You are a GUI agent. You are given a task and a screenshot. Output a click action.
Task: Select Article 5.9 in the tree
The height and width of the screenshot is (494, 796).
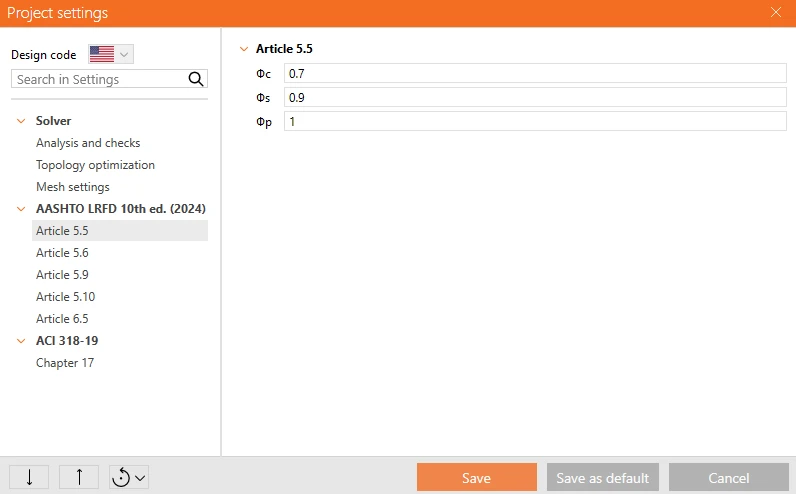coord(62,275)
